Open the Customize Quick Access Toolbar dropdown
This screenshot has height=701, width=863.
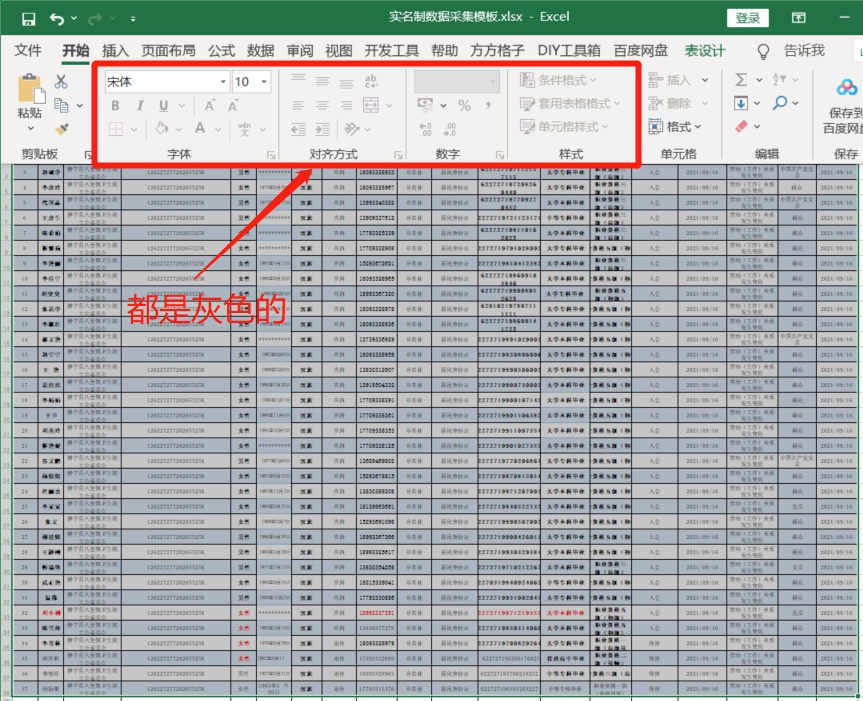(133, 19)
